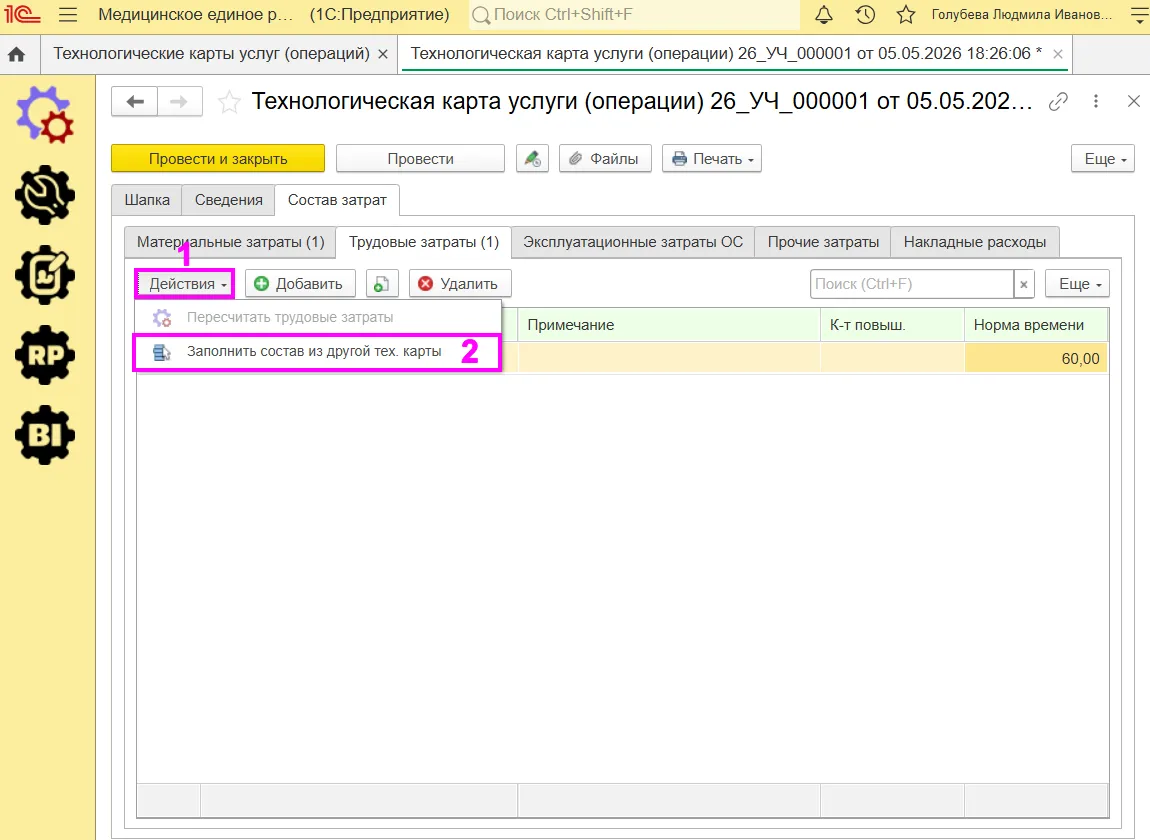Open the Накладные расходы tab
Screen dimensions: 1150x840
(975, 242)
